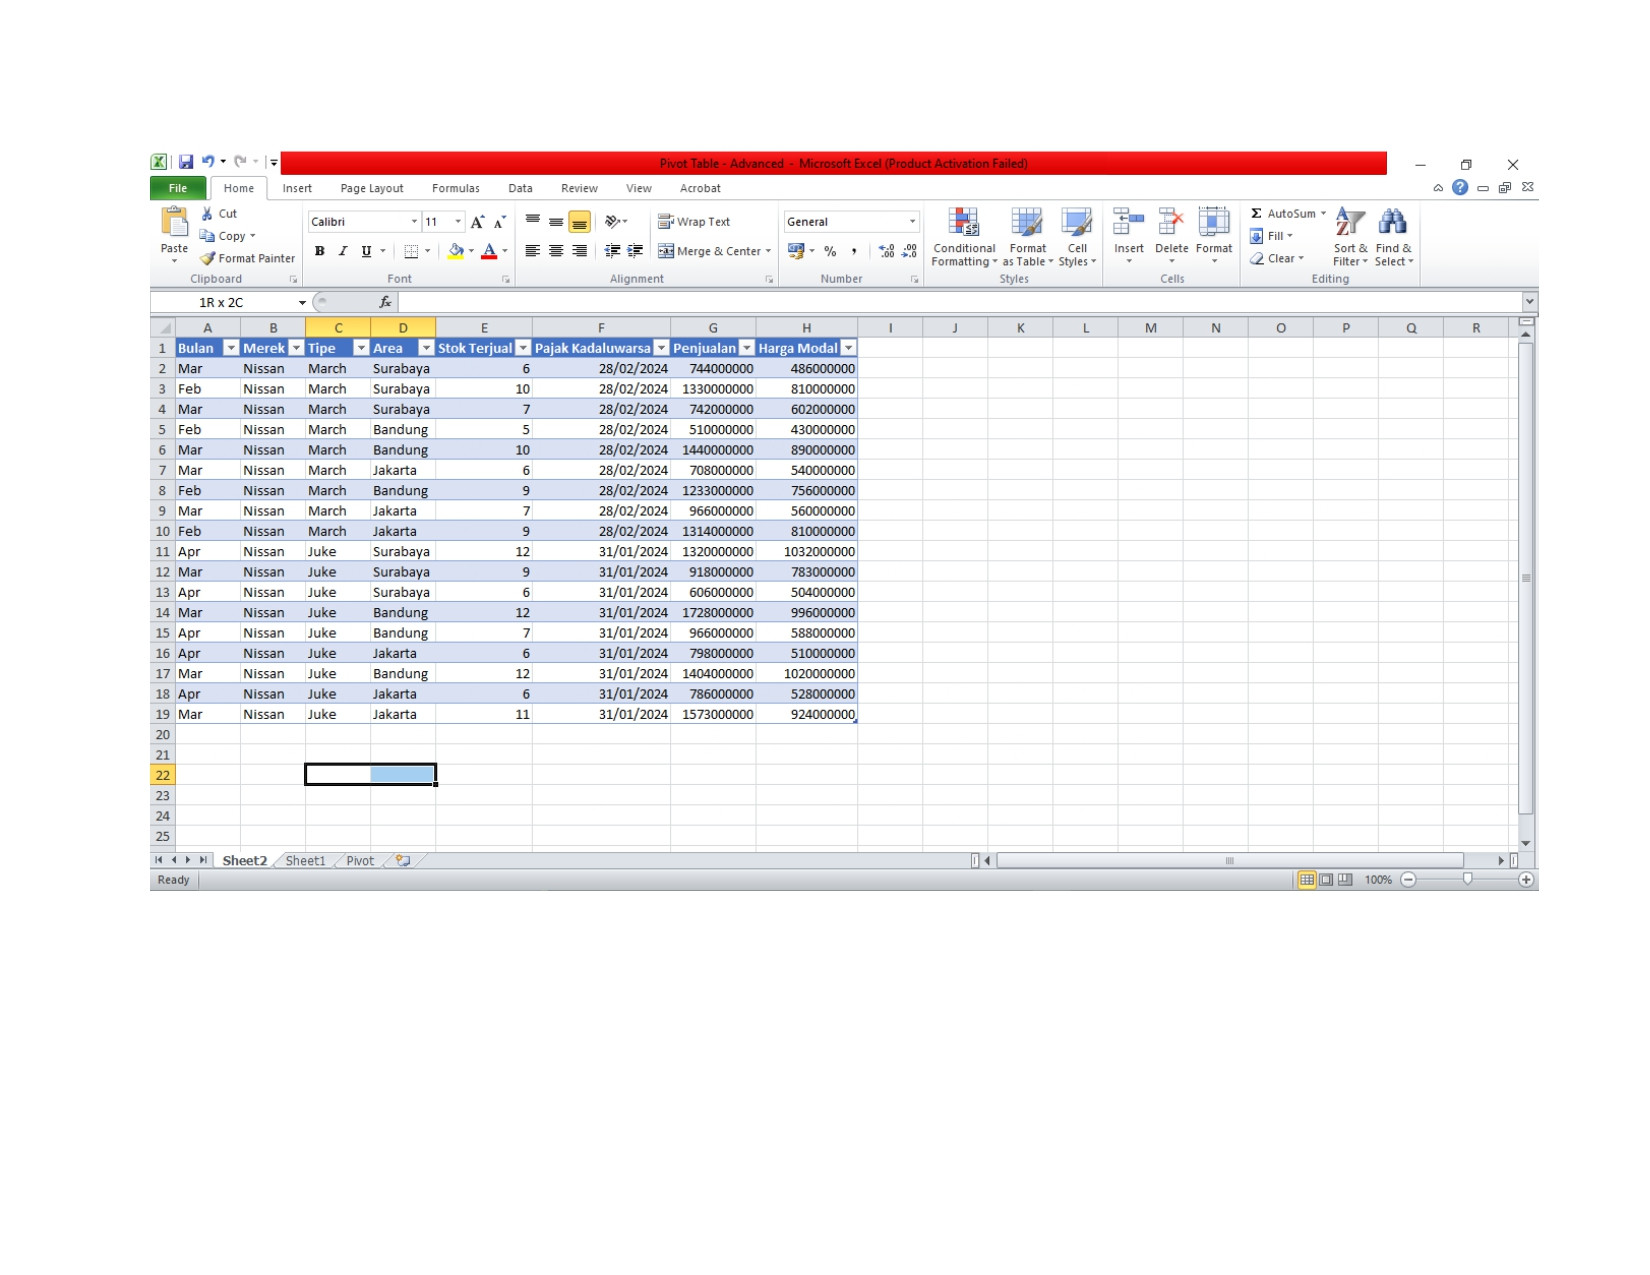Open the Font name Calibri dropdown

point(414,221)
